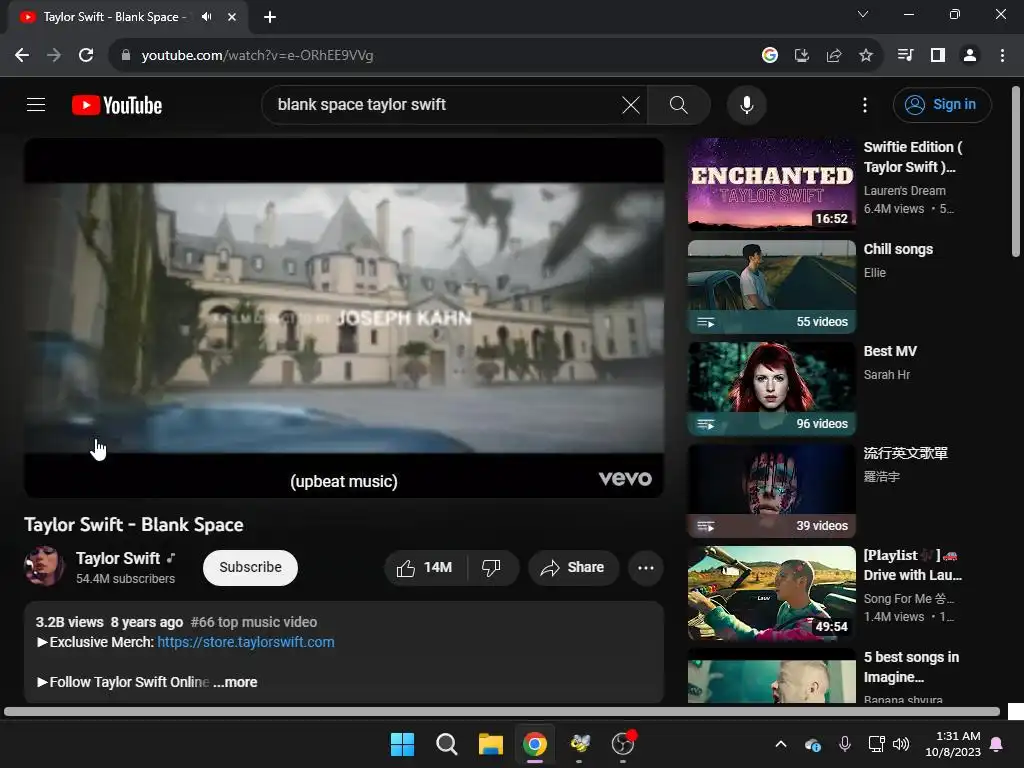Open Drive with Lauv playlist thumbnail

click(x=771, y=592)
